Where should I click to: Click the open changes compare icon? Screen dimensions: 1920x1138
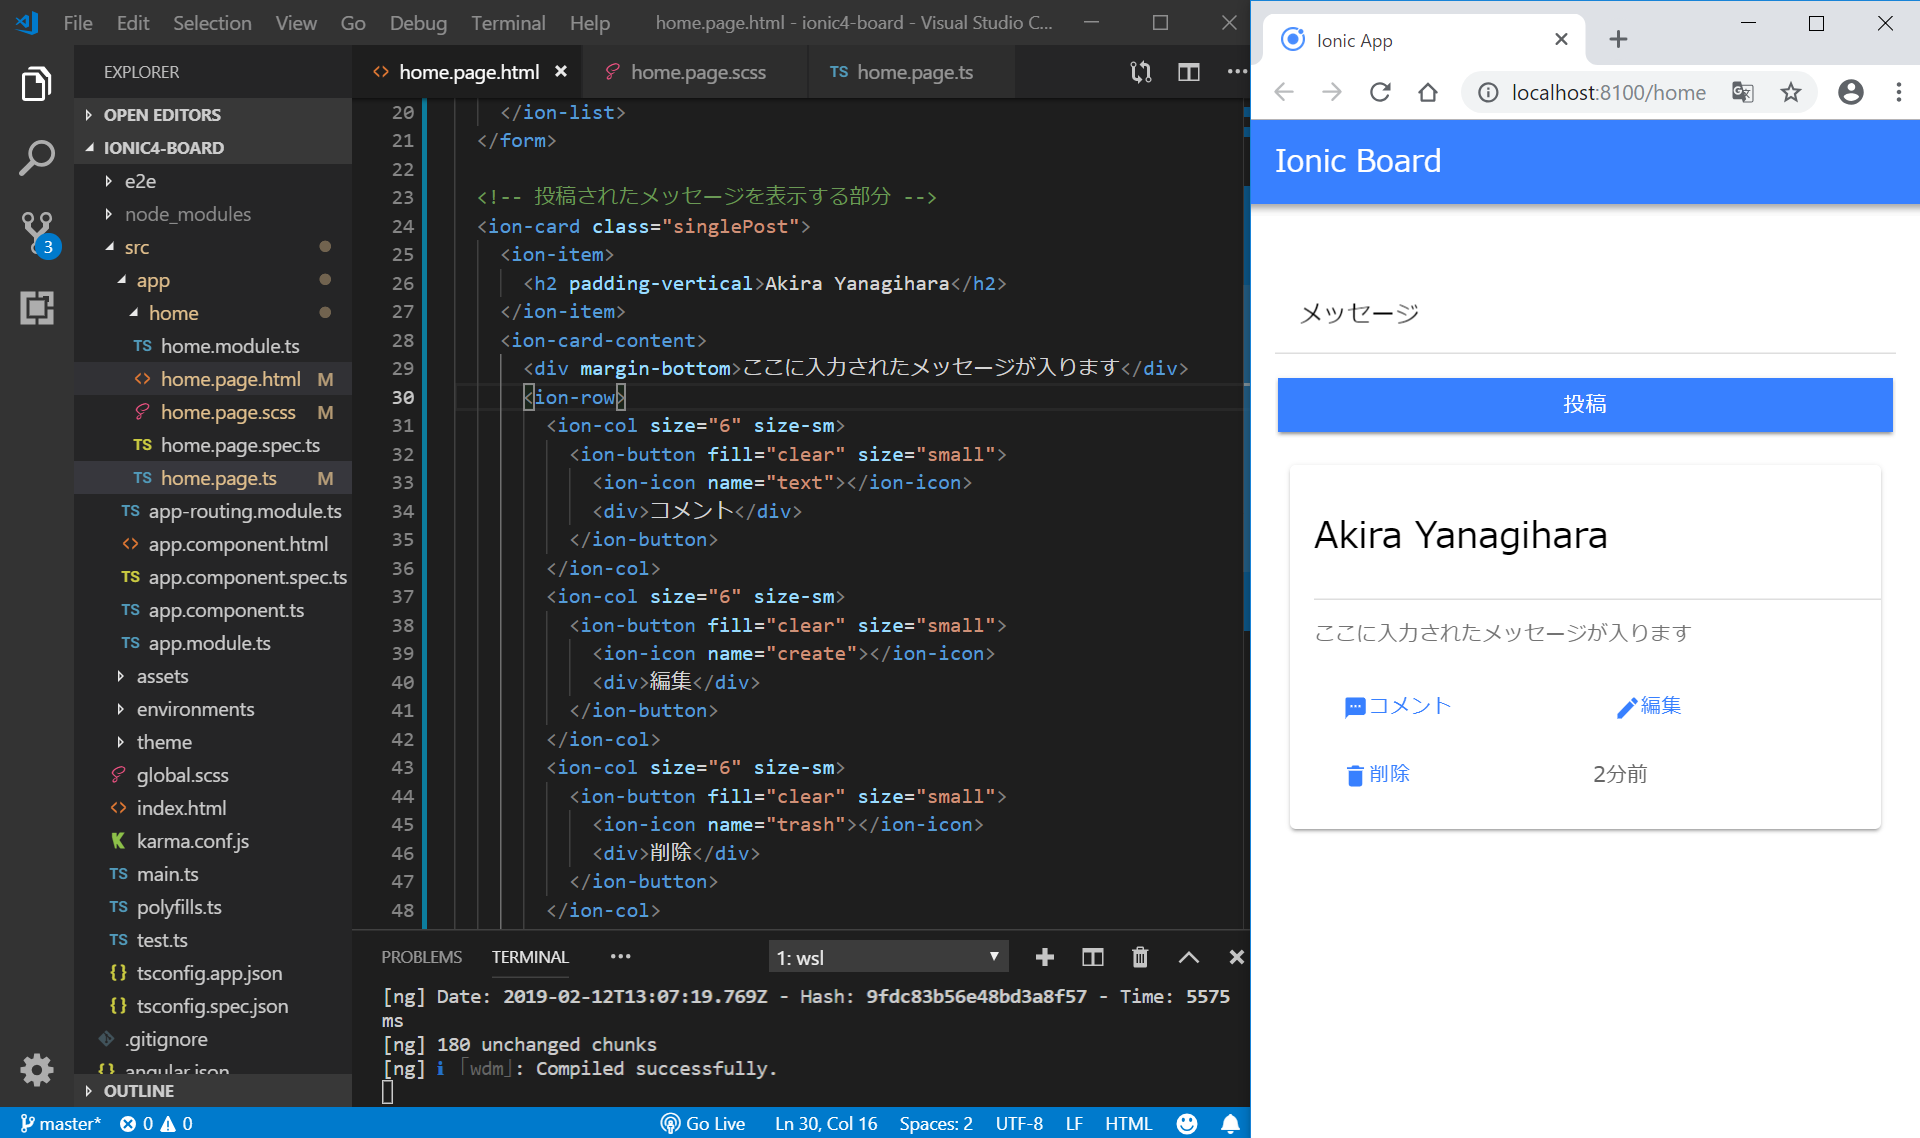coord(1141,72)
